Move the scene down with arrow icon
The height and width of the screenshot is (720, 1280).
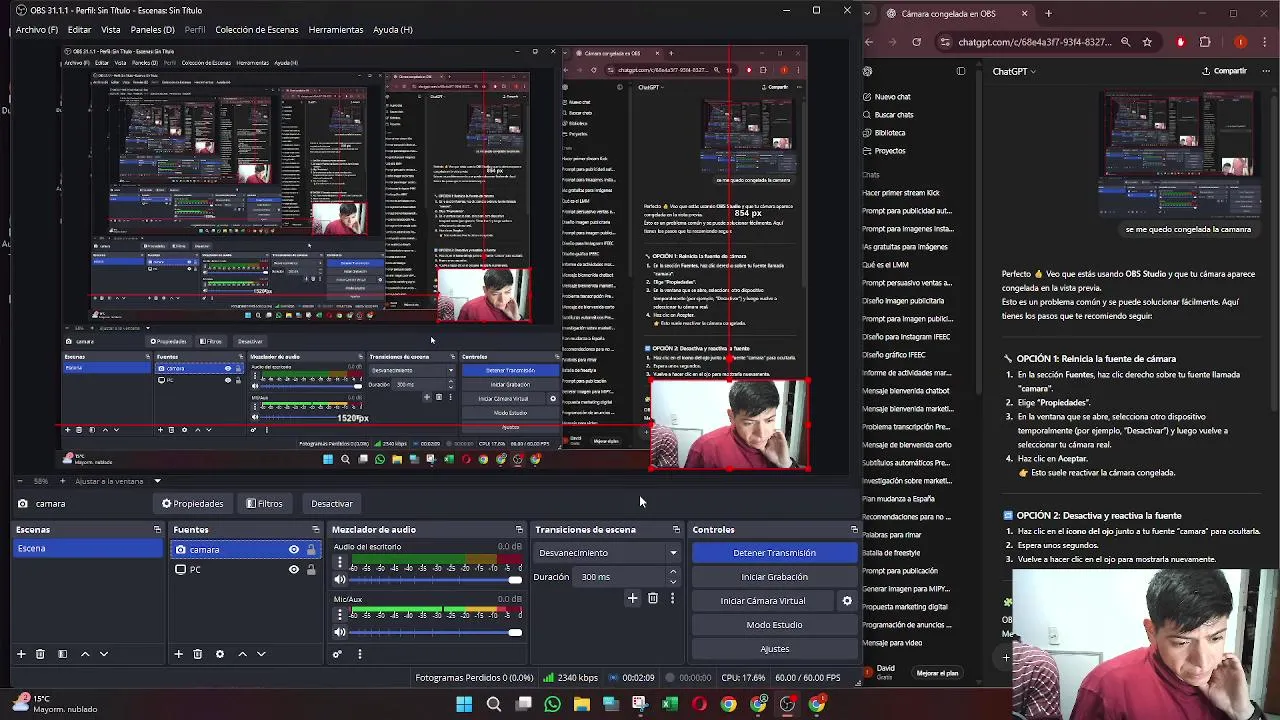click(x=103, y=653)
